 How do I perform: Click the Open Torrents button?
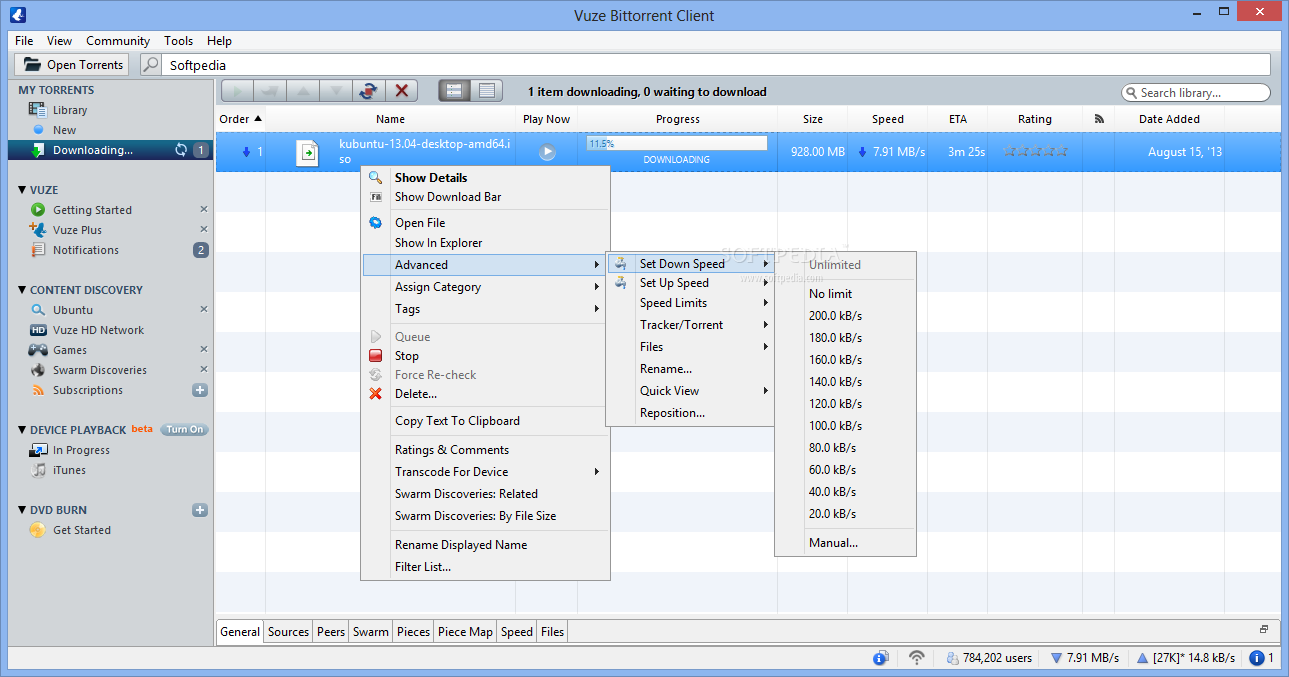[x=72, y=65]
